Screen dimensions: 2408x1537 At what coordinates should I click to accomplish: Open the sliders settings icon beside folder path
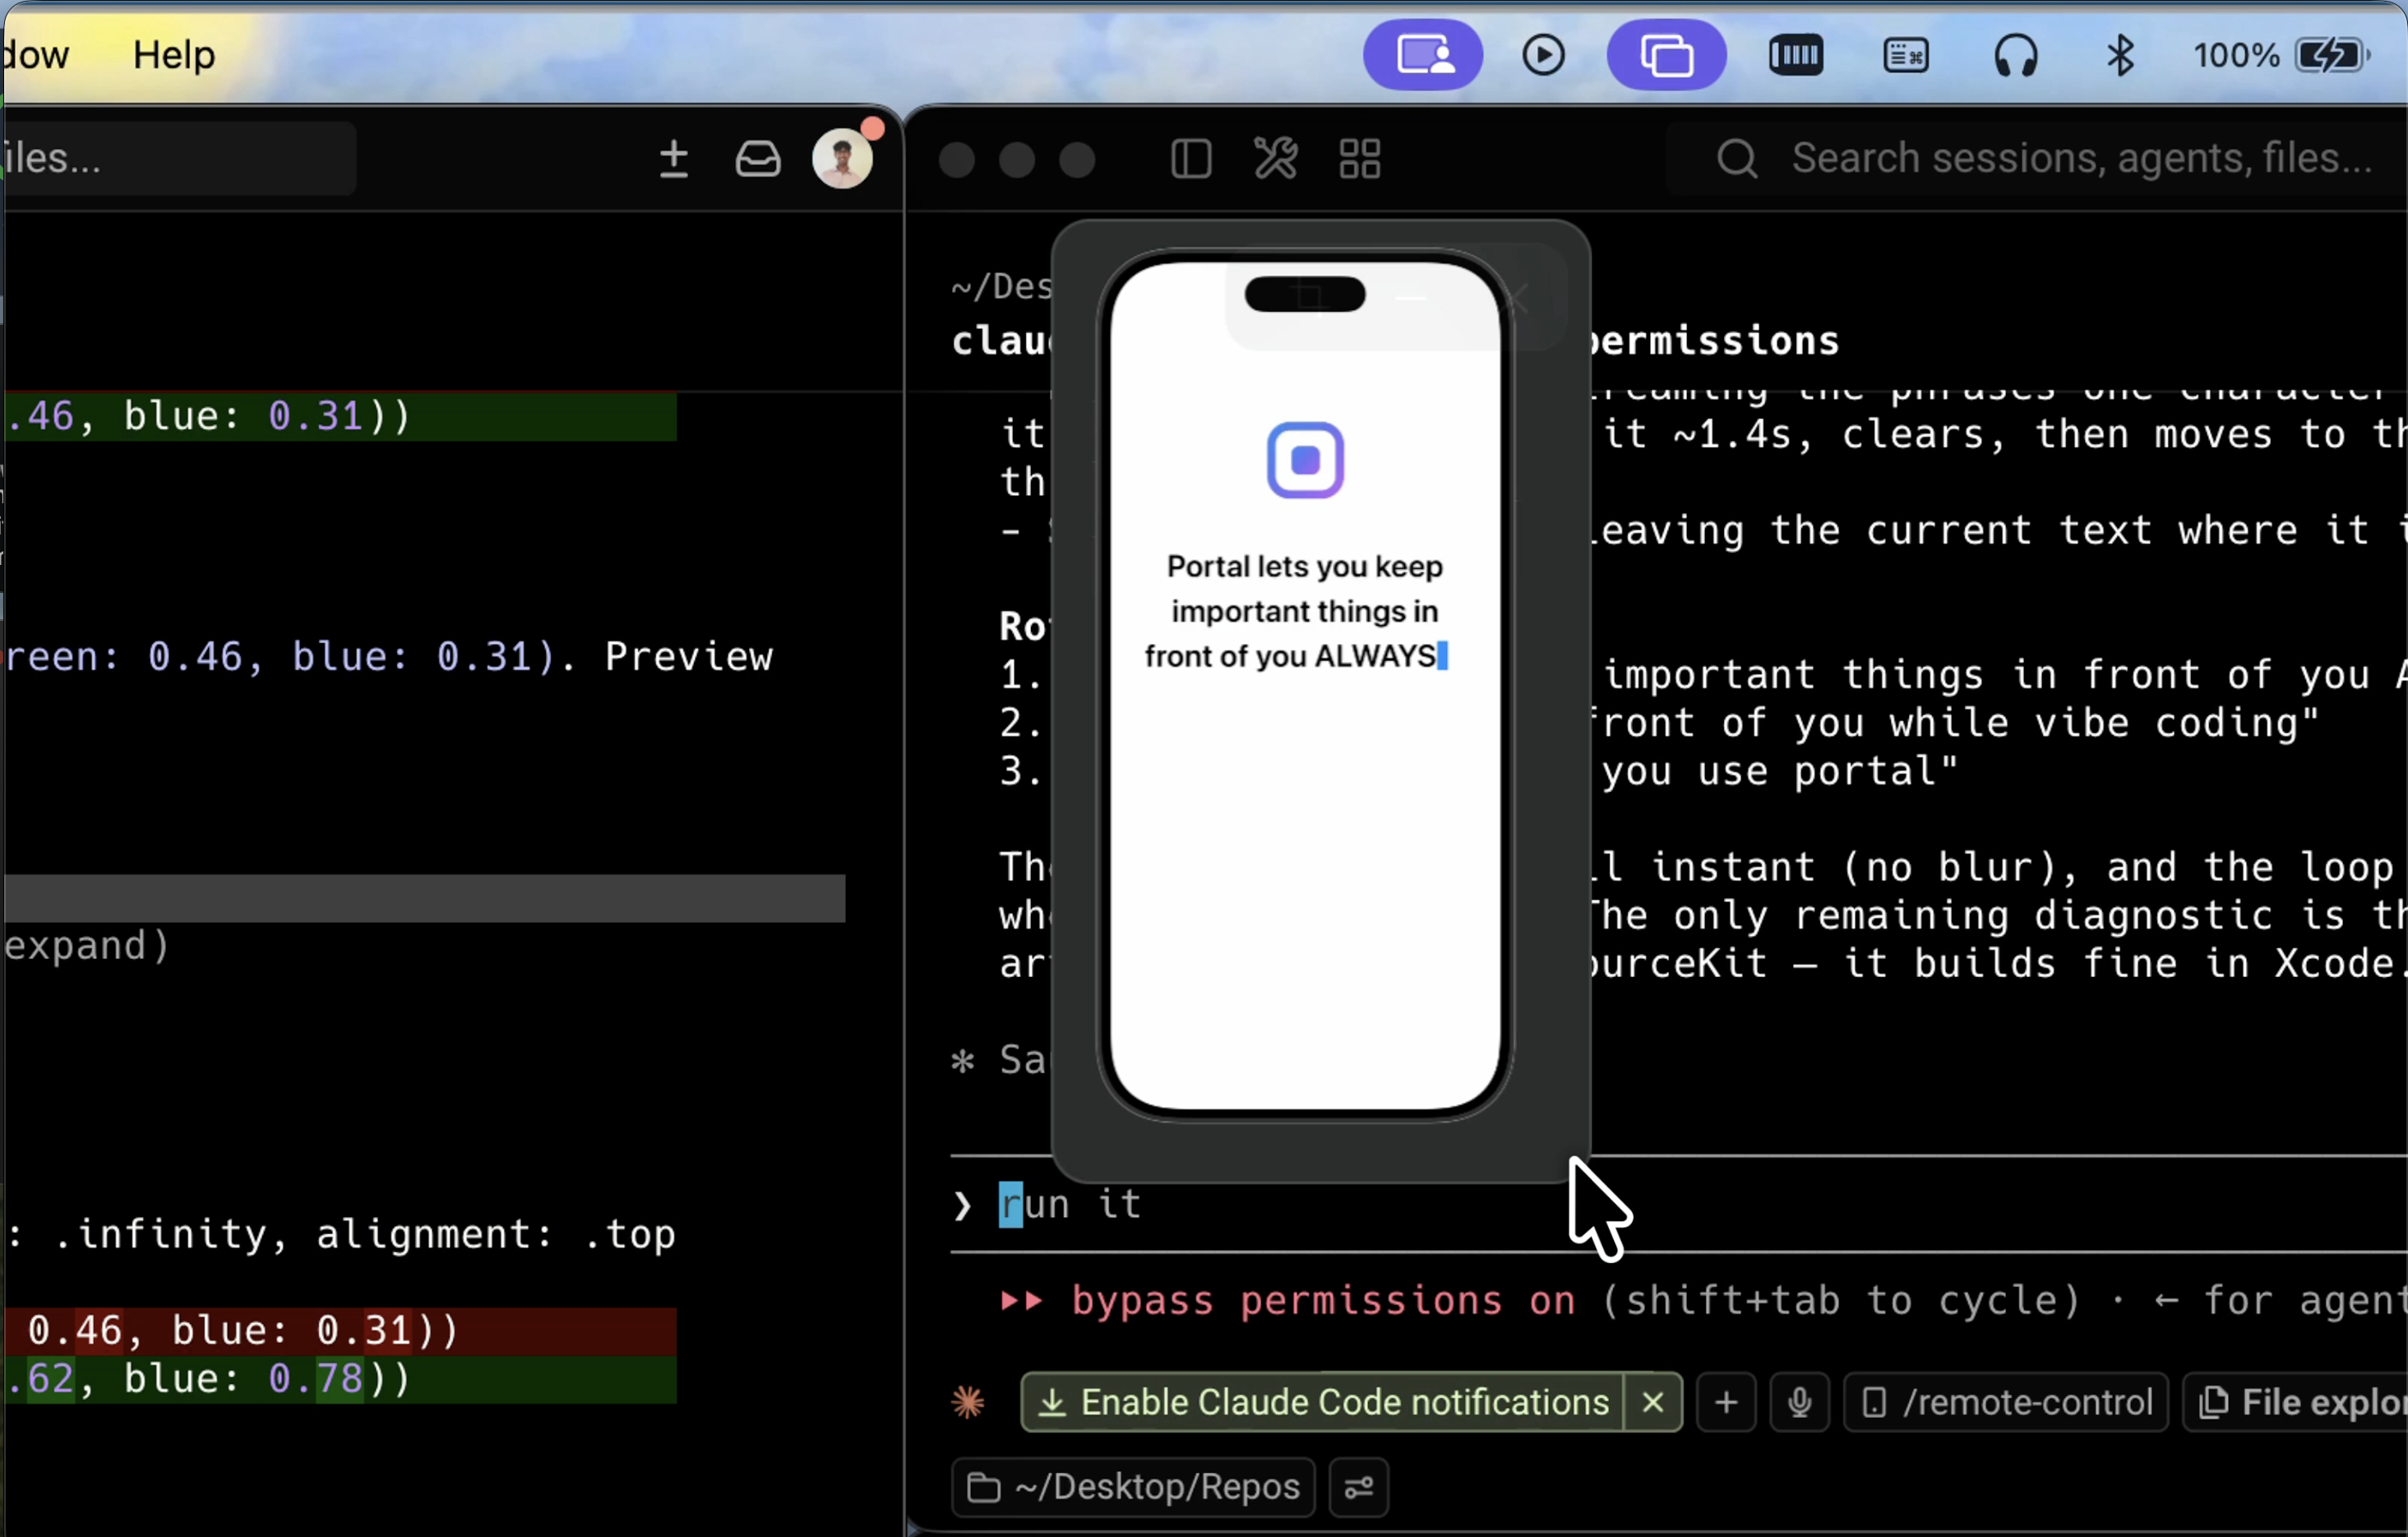(x=1359, y=1487)
